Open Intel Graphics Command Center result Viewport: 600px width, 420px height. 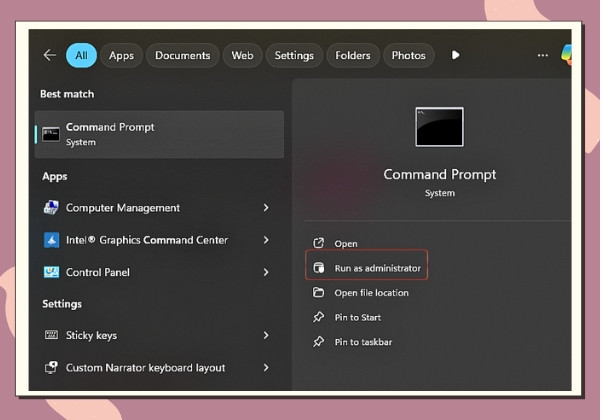pos(157,240)
